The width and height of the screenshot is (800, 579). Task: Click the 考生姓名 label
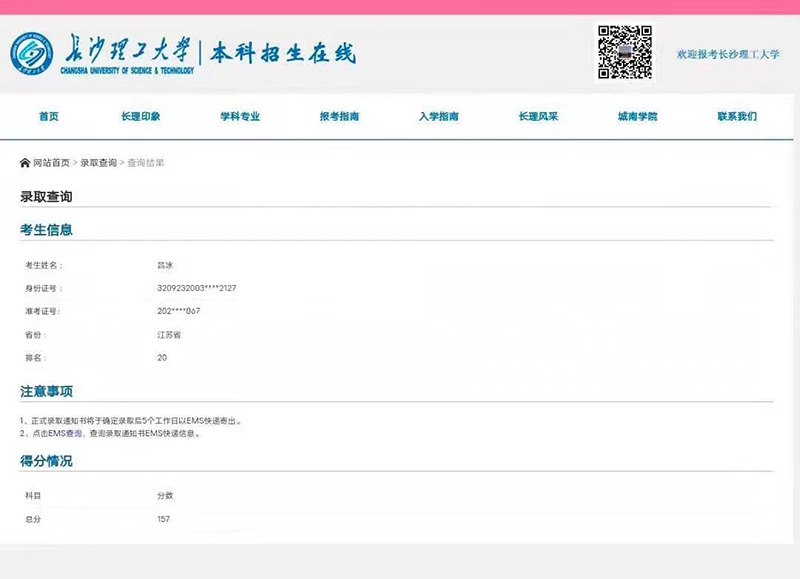pyautogui.click(x=44, y=265)
